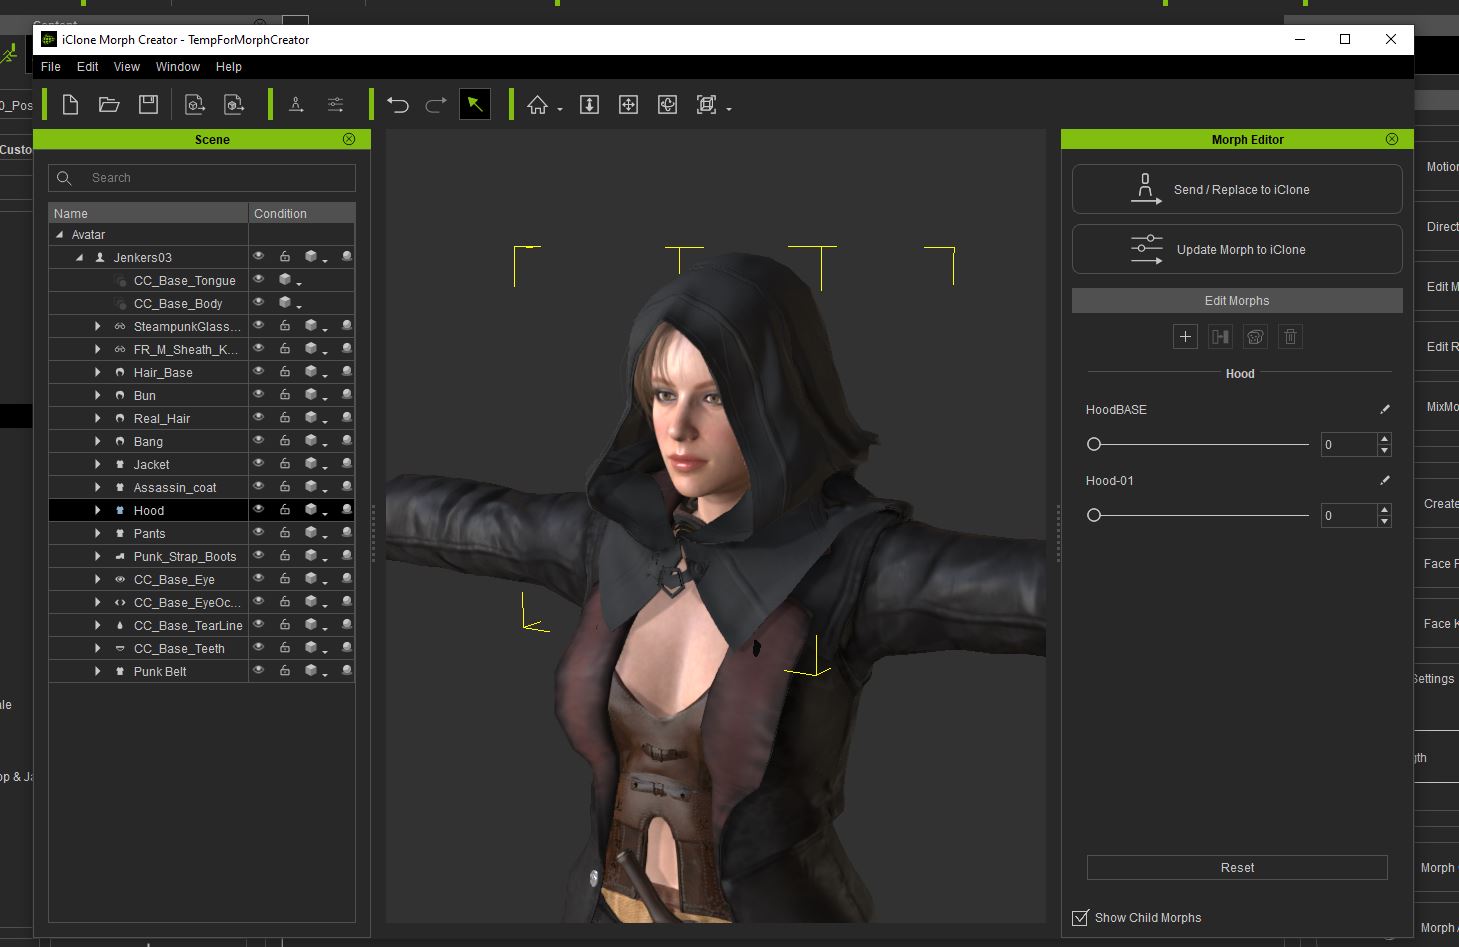Click the Edit Morphs header bar
The height and width of the screenshot is (947, 1459).
tap(1237, 301)
